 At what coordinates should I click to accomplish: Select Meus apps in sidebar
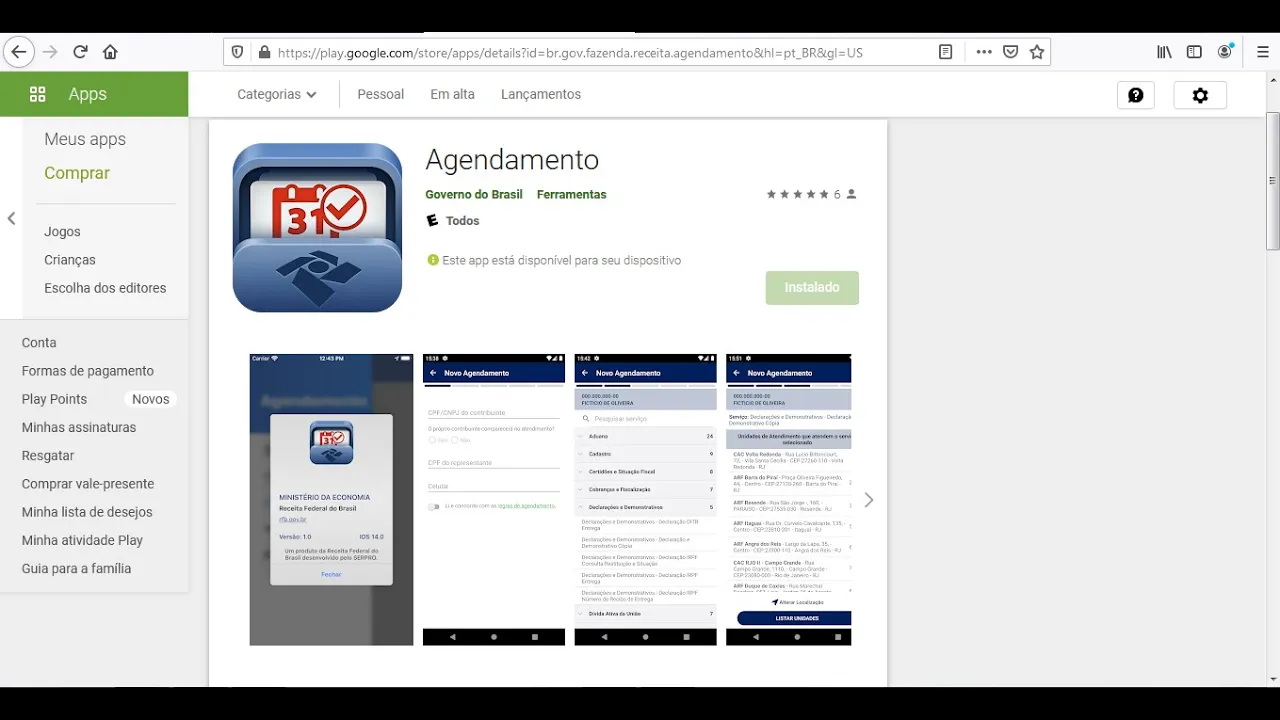(85, 139)
